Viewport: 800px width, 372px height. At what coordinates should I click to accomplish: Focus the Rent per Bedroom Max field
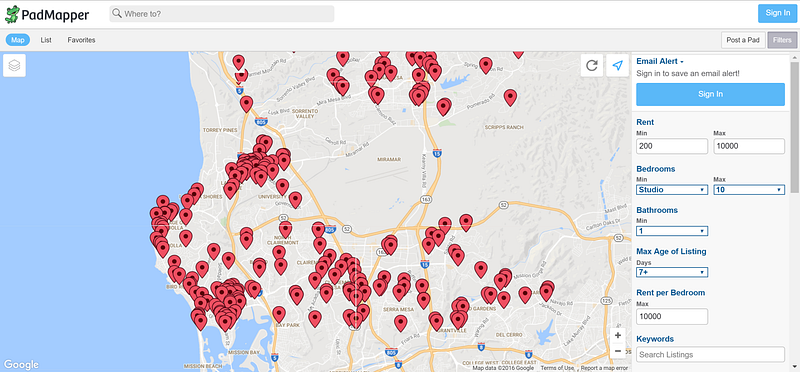[672, 316]
